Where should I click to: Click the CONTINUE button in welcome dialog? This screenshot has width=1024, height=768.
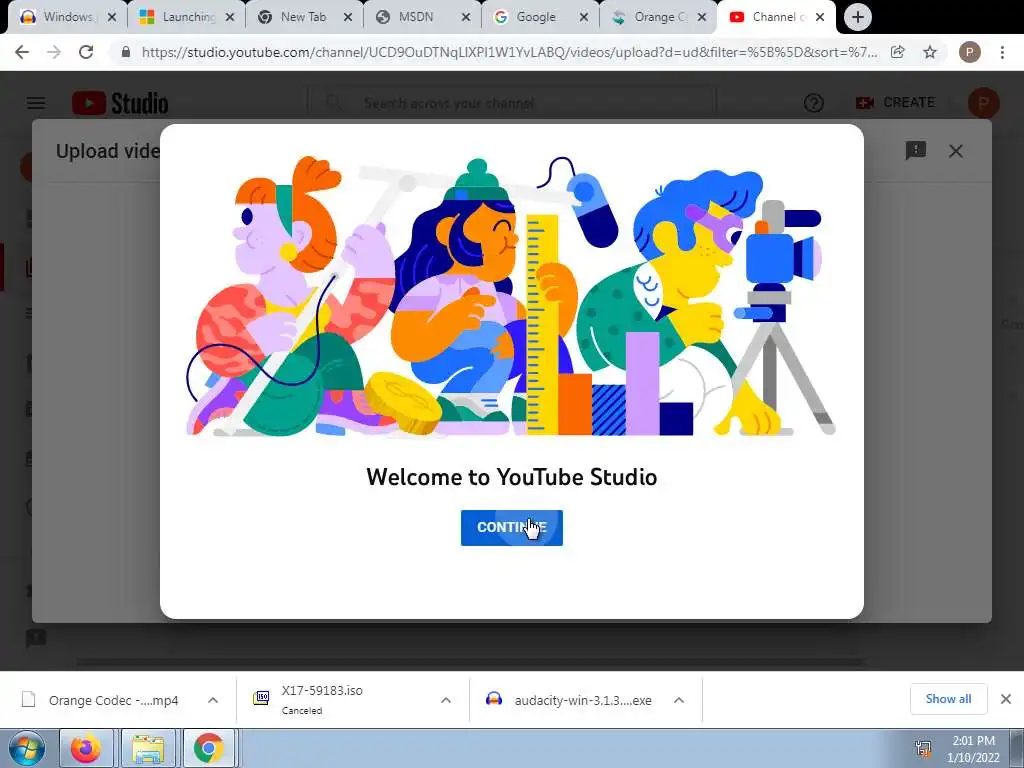point(511,528)
